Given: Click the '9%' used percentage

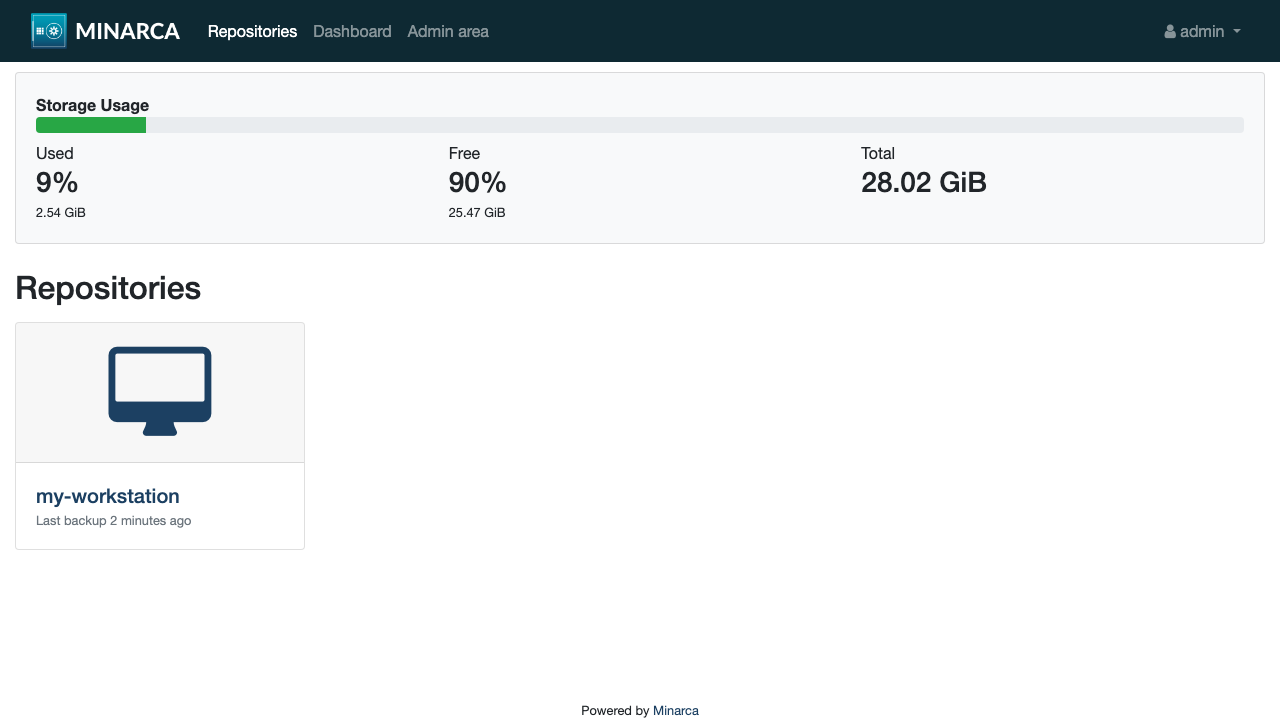Looking at the screenshot, I should [x=57, y=182].
